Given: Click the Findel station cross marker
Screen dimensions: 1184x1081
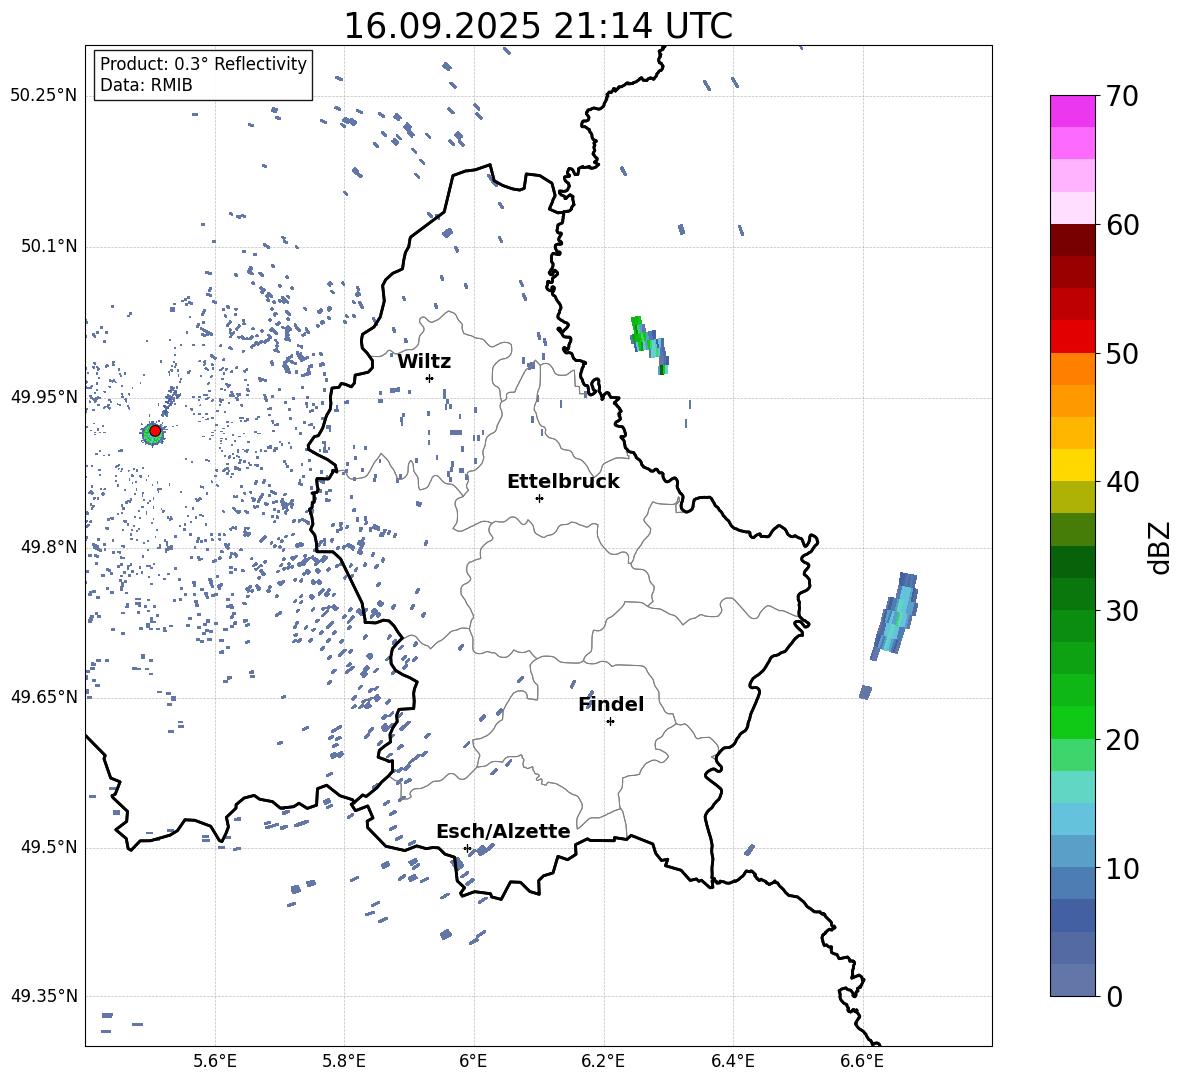Looking at the screenshot, I should [610, 722].
